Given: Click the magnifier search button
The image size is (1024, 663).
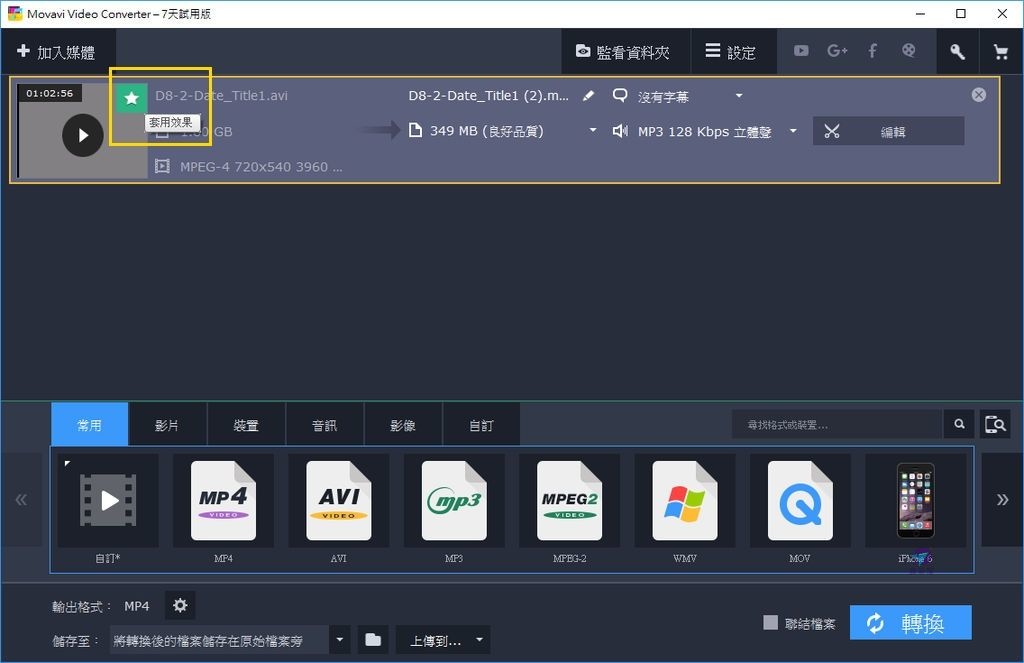Looking at the screenshot, I should click(x=959, y=425).
